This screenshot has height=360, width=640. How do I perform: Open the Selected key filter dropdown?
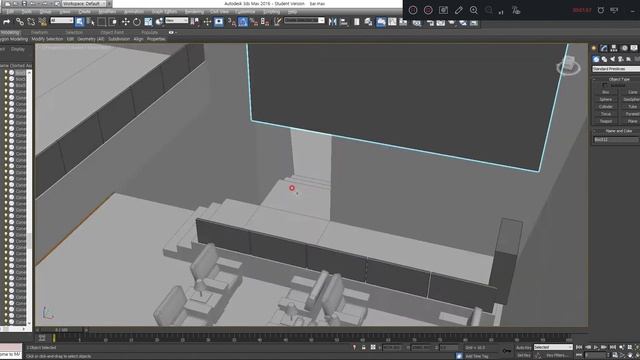tap(553, 347)
